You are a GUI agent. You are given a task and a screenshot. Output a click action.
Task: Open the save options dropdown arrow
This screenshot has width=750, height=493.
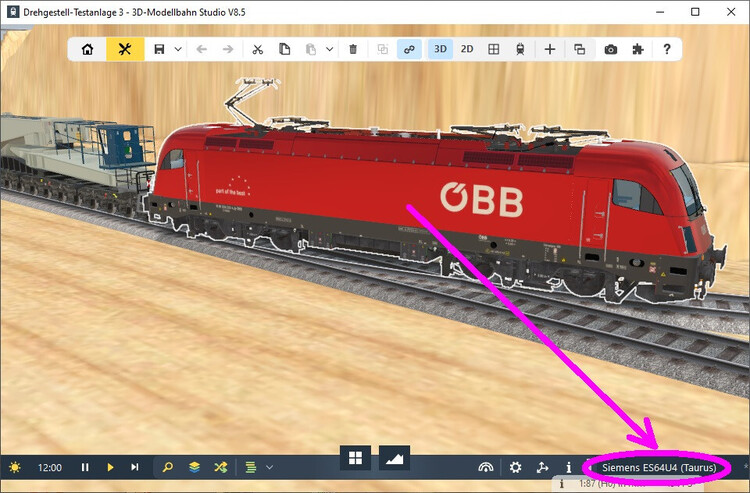coord(178,49)
